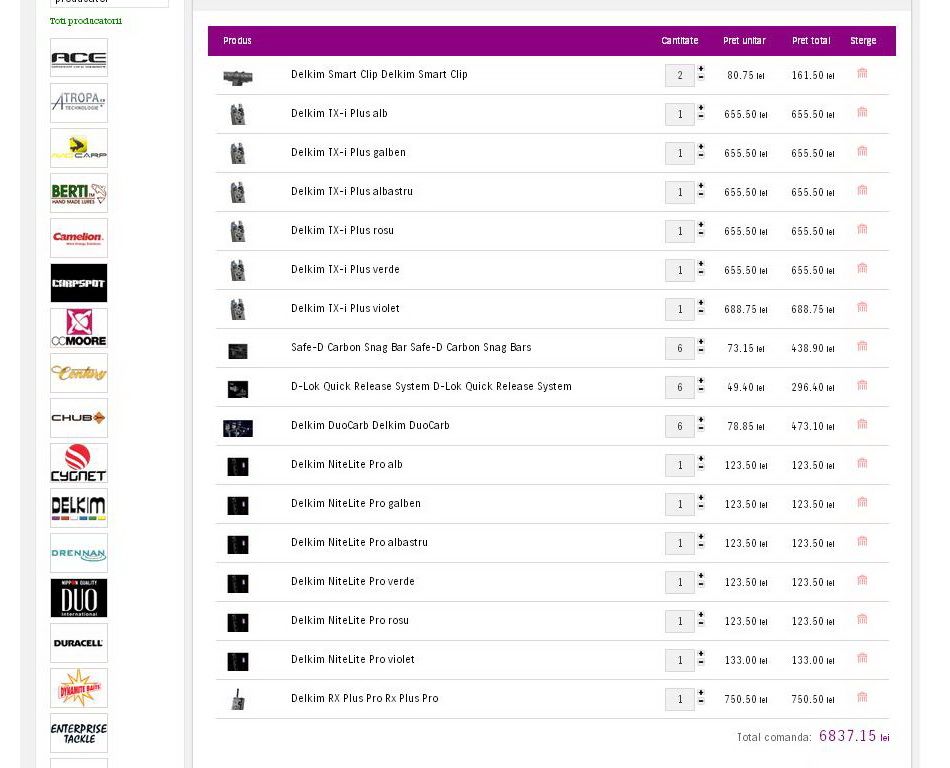
Task: Click trash icon for Delkim DuoCarb
Action: pos(862,425)
